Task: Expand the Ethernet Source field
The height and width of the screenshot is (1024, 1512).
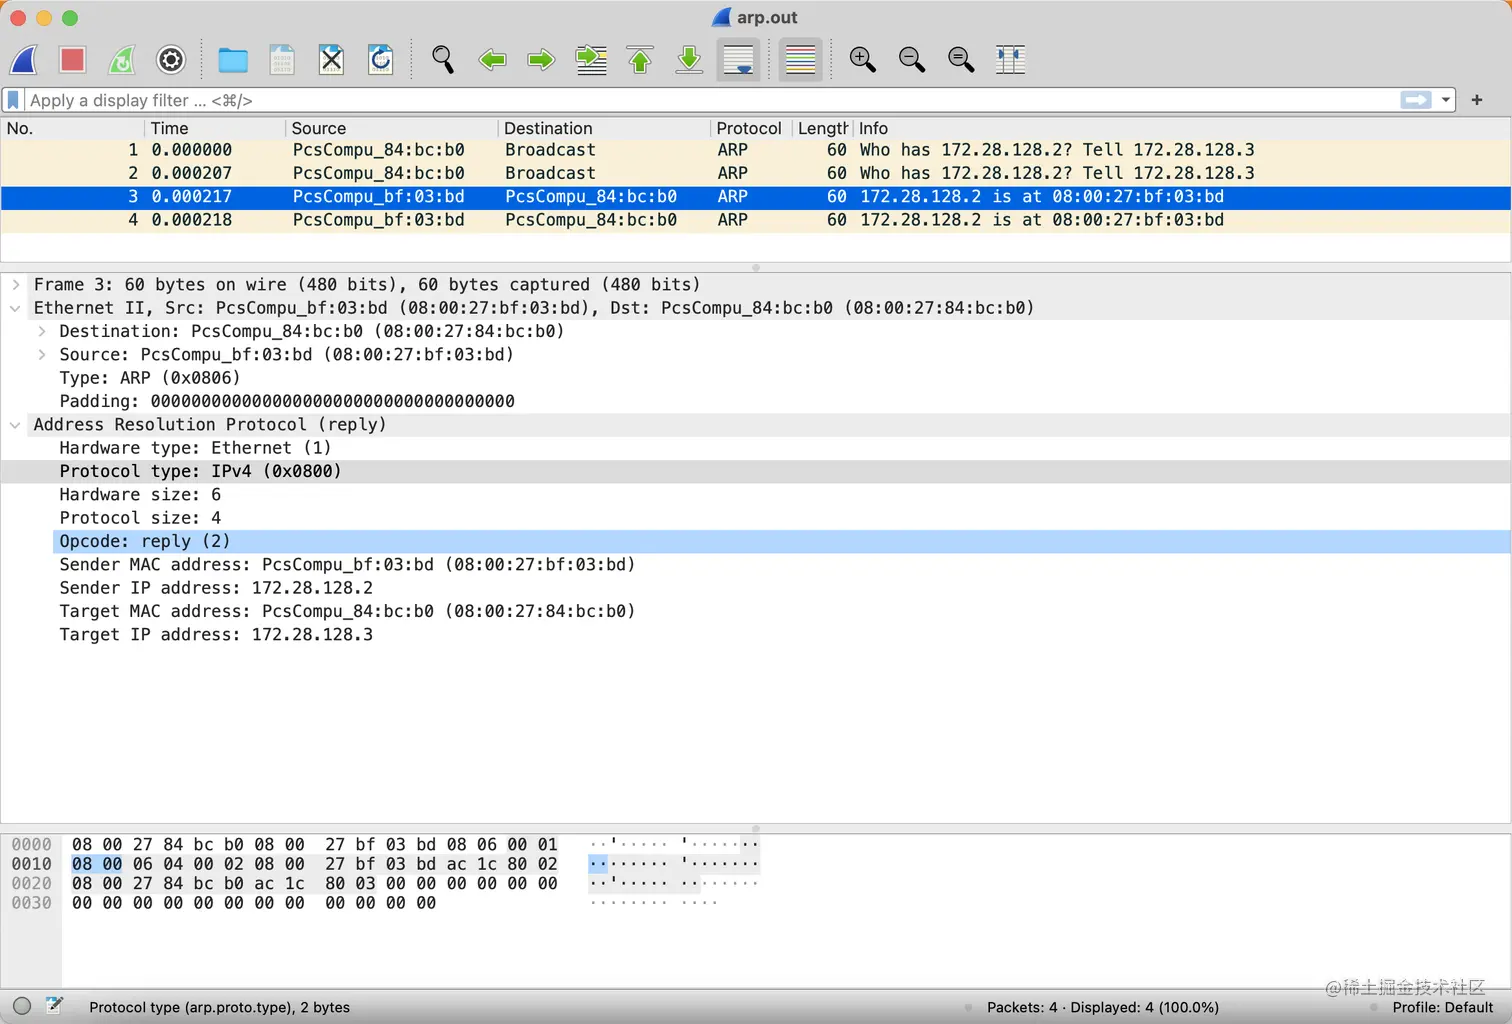Action: point(41,355)
